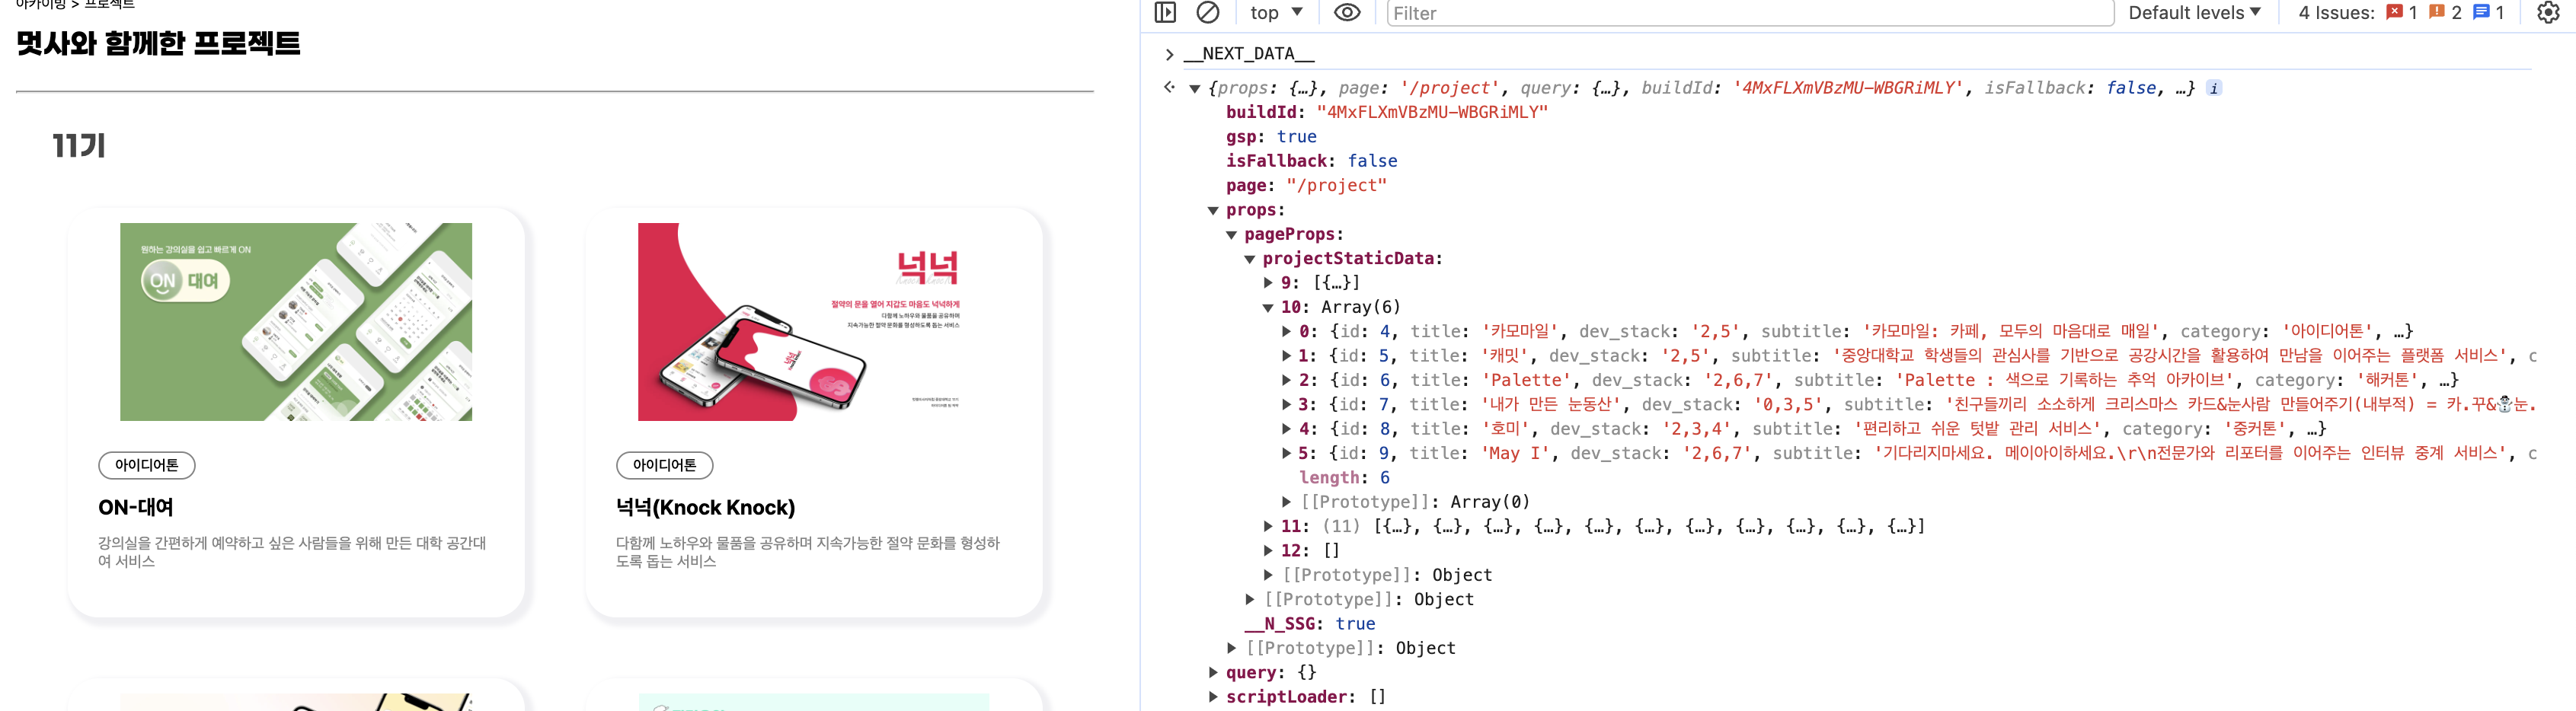Image resolution: width=2576 pixels, height=711 pixels.
Task: Open console settings gear icon
Action: [x=2548, y=13]
